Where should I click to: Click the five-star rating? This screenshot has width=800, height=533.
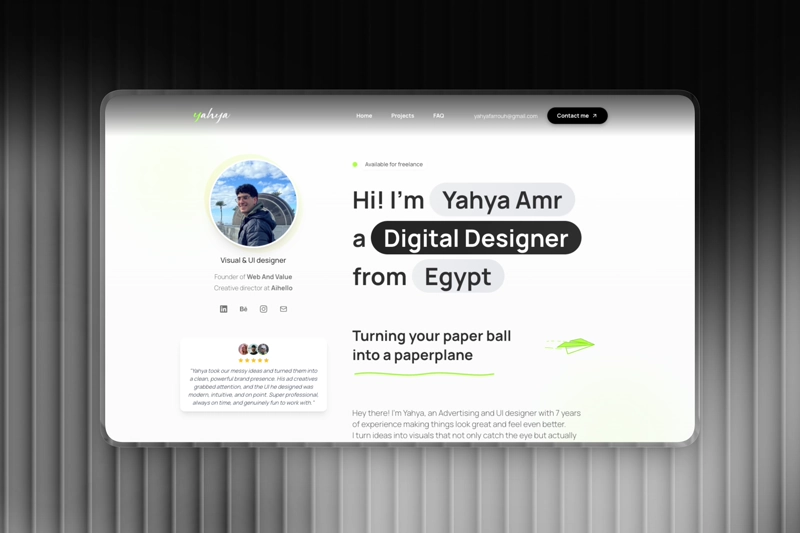coord(254,361)
